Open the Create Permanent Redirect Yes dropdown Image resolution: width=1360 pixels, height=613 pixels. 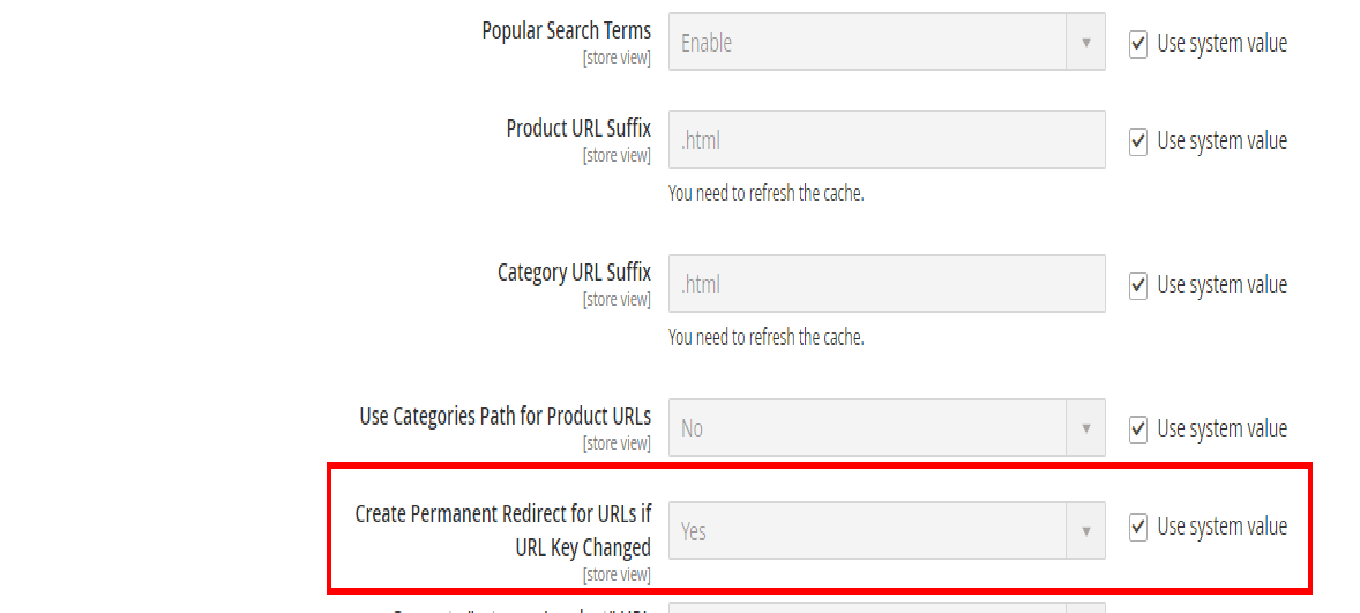tap(886, 530)
